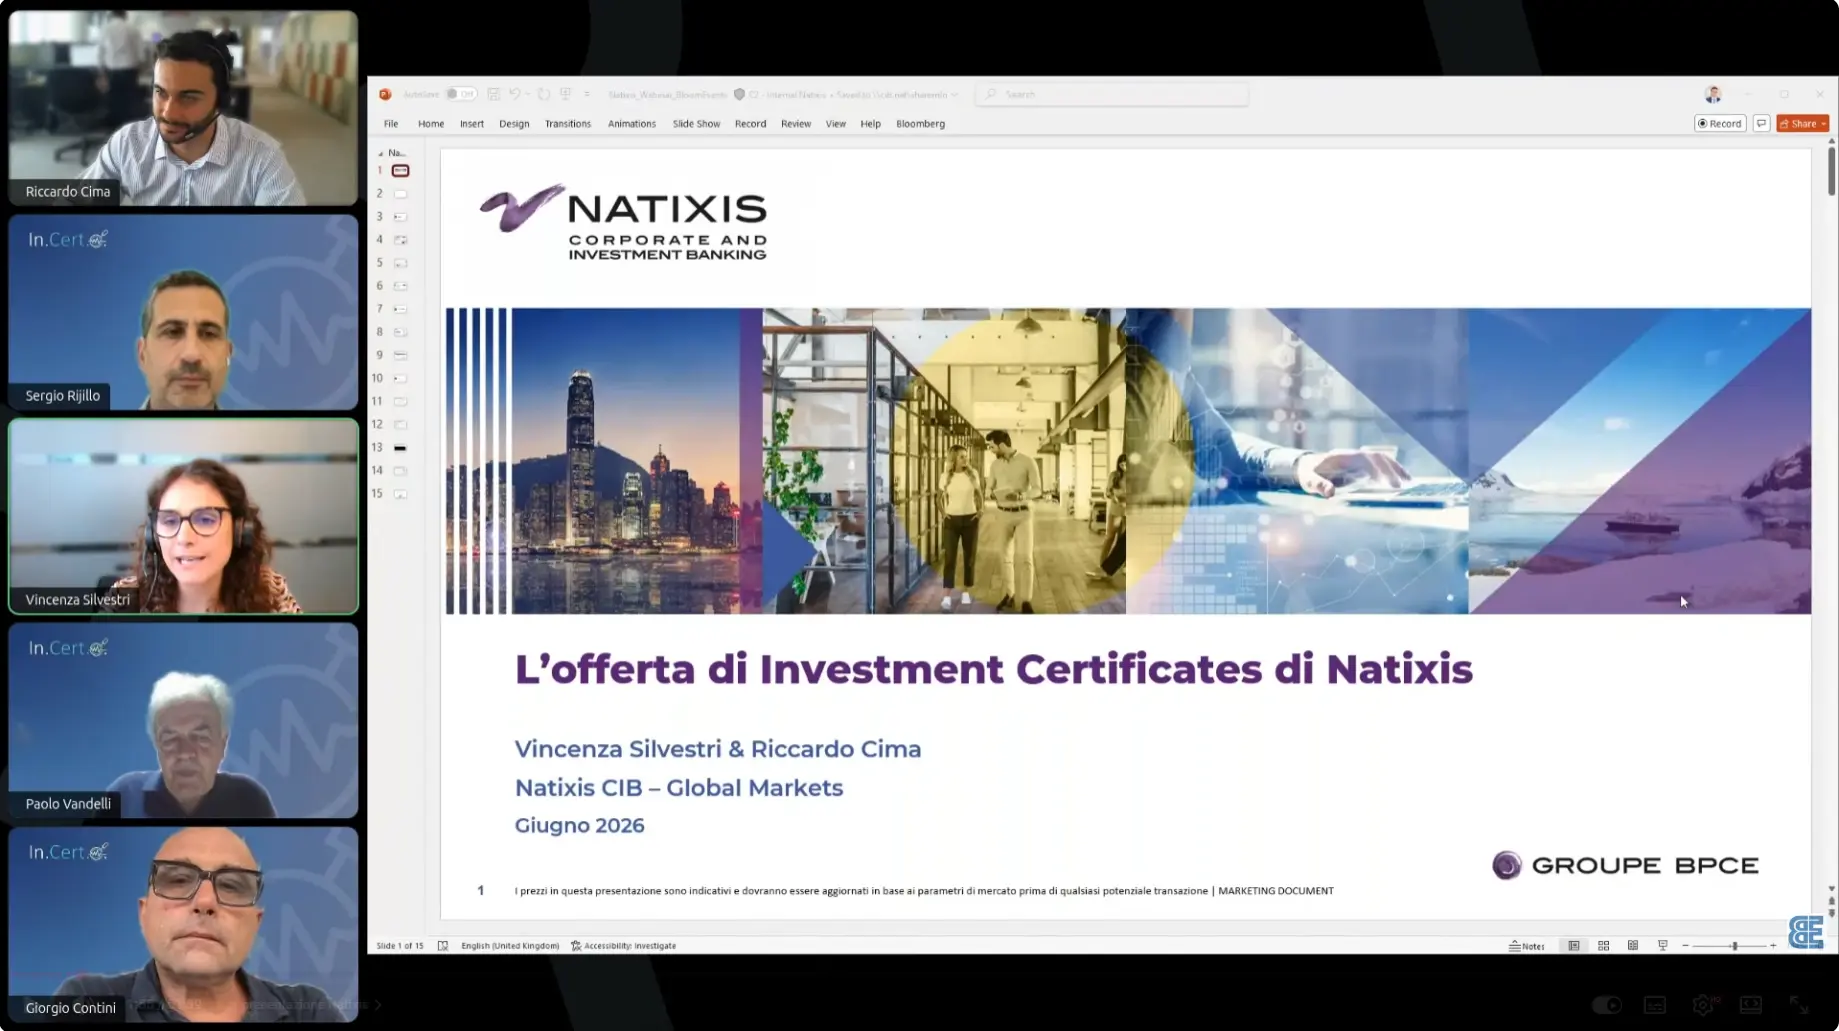Zoom in with the plus icon
Screen dimensions: 1839x1031
click(x=1773, y=945)
